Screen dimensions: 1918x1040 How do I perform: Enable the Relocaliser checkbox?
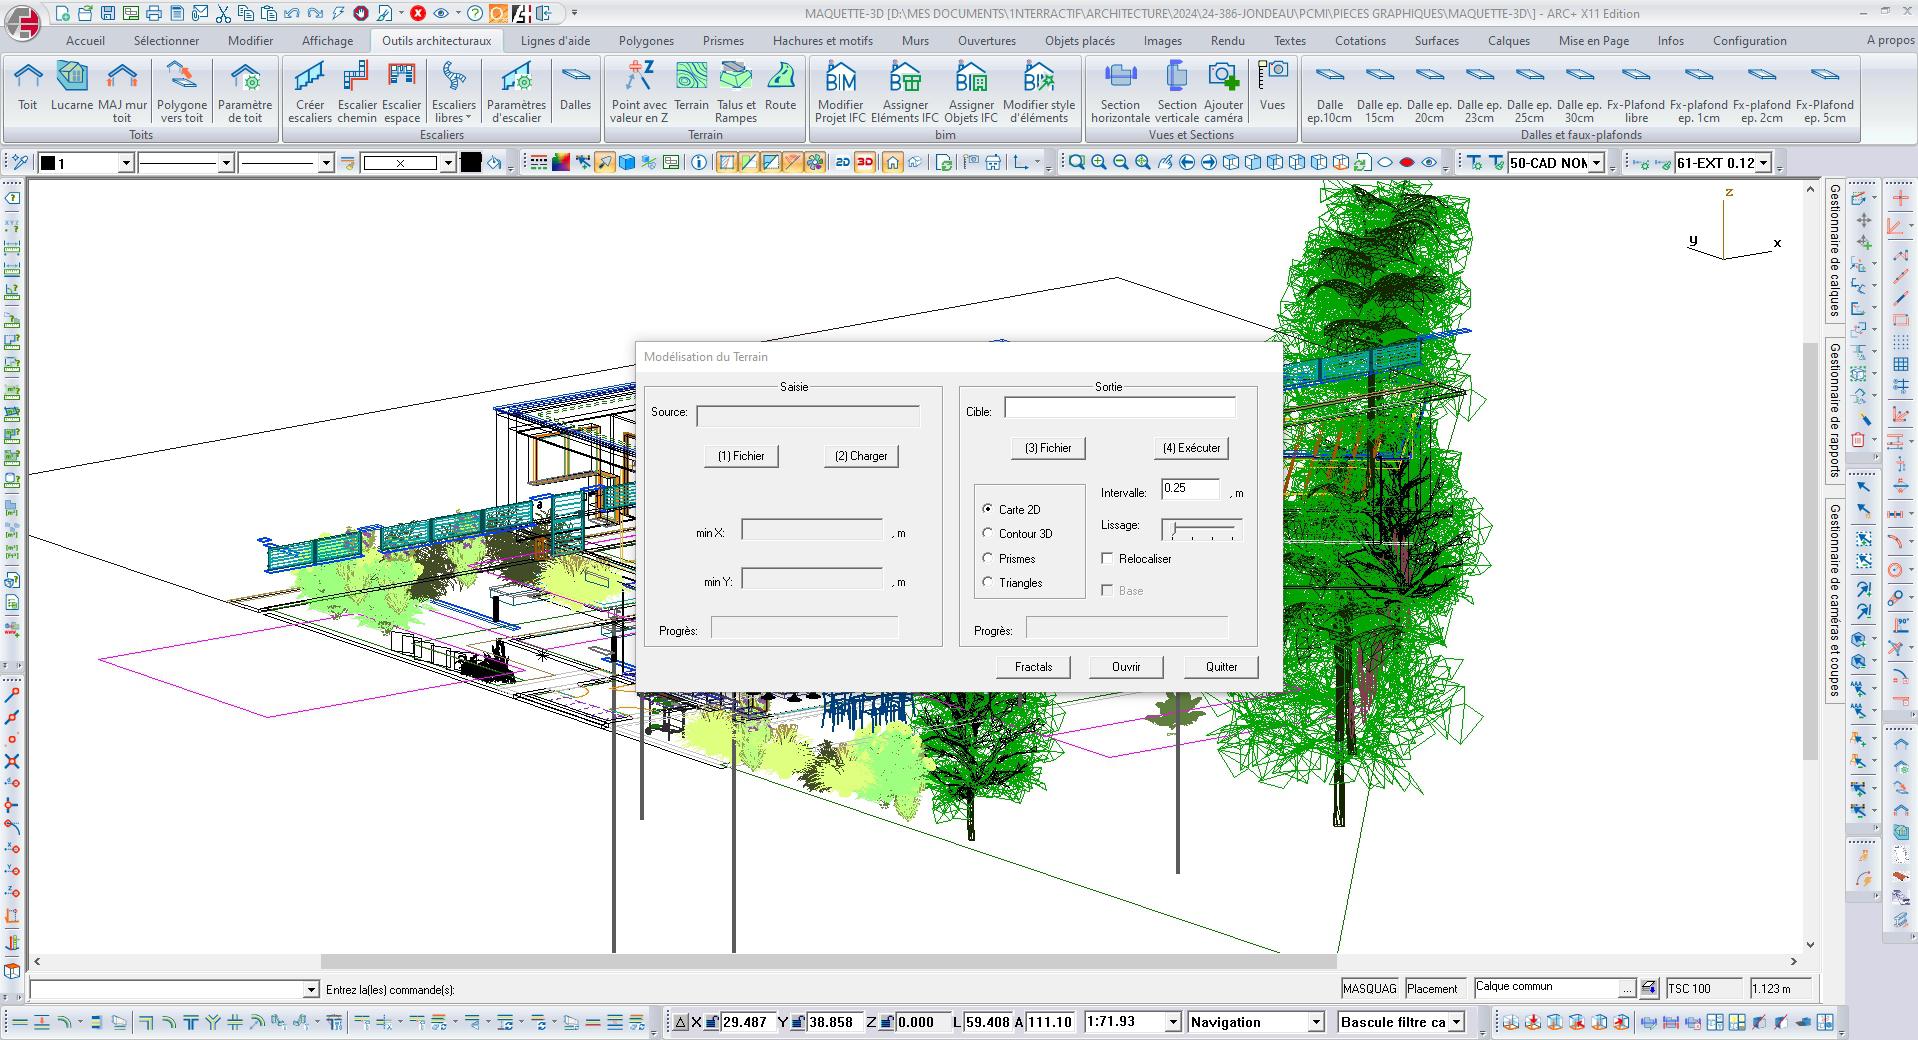[1107, 559]
